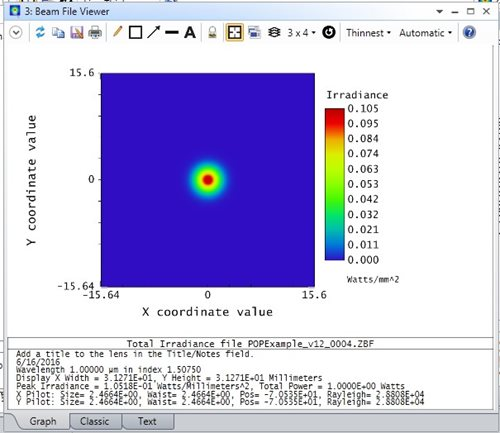Open the Automatic dropdown
Viewport: 500px width, 433px height.
pyautogui.click(x=426, y=33)
